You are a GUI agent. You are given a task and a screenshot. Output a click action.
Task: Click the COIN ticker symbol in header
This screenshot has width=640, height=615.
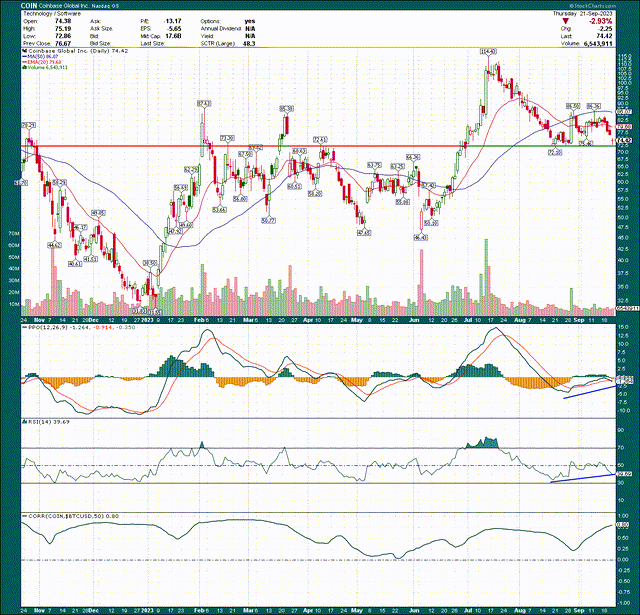pos(13,5)
